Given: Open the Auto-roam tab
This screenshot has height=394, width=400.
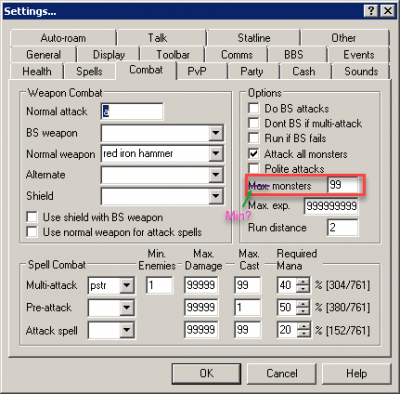Looking at the screenshot, I should click(63, 38).
